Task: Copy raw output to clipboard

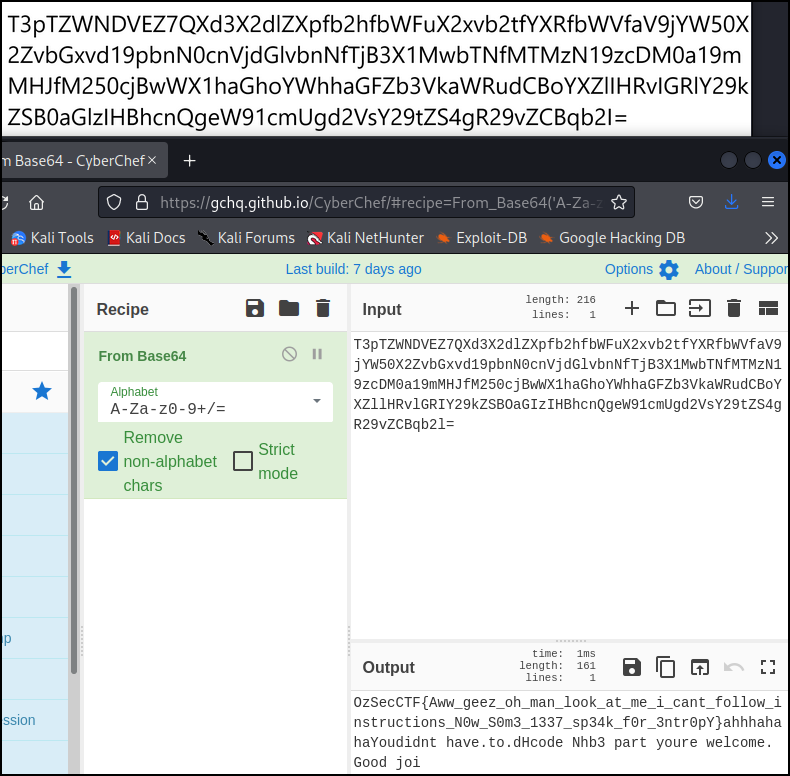Action: point(665,667)
